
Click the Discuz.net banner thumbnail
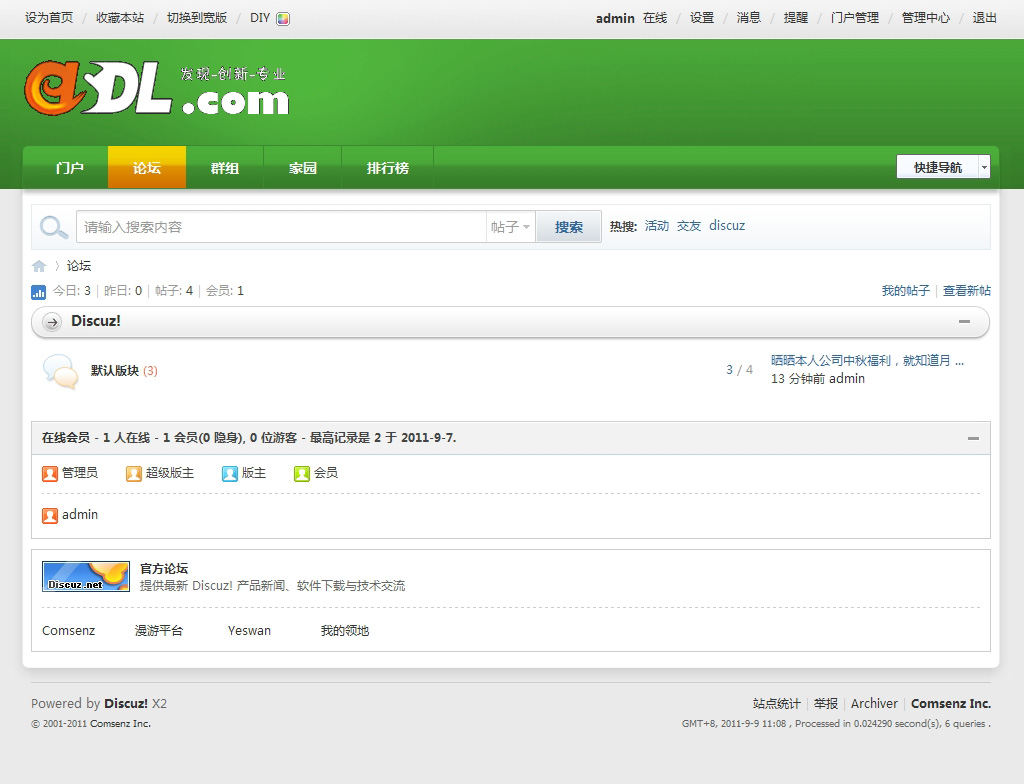(86, 576)
